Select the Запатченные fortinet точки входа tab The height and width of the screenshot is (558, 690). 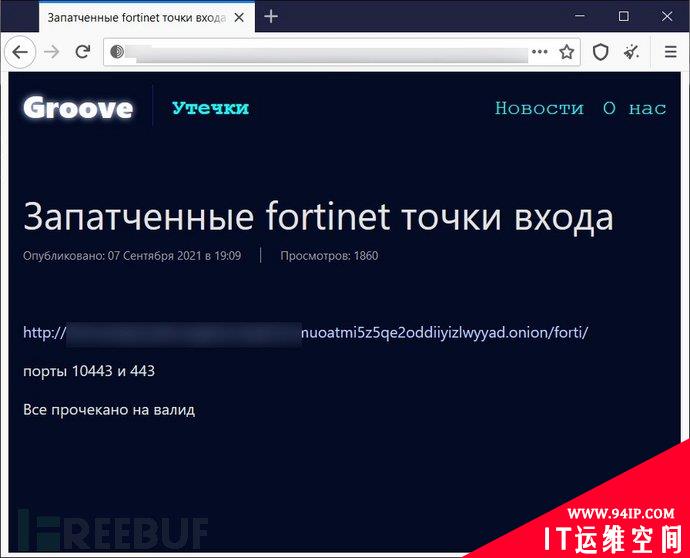coord(147,18)
